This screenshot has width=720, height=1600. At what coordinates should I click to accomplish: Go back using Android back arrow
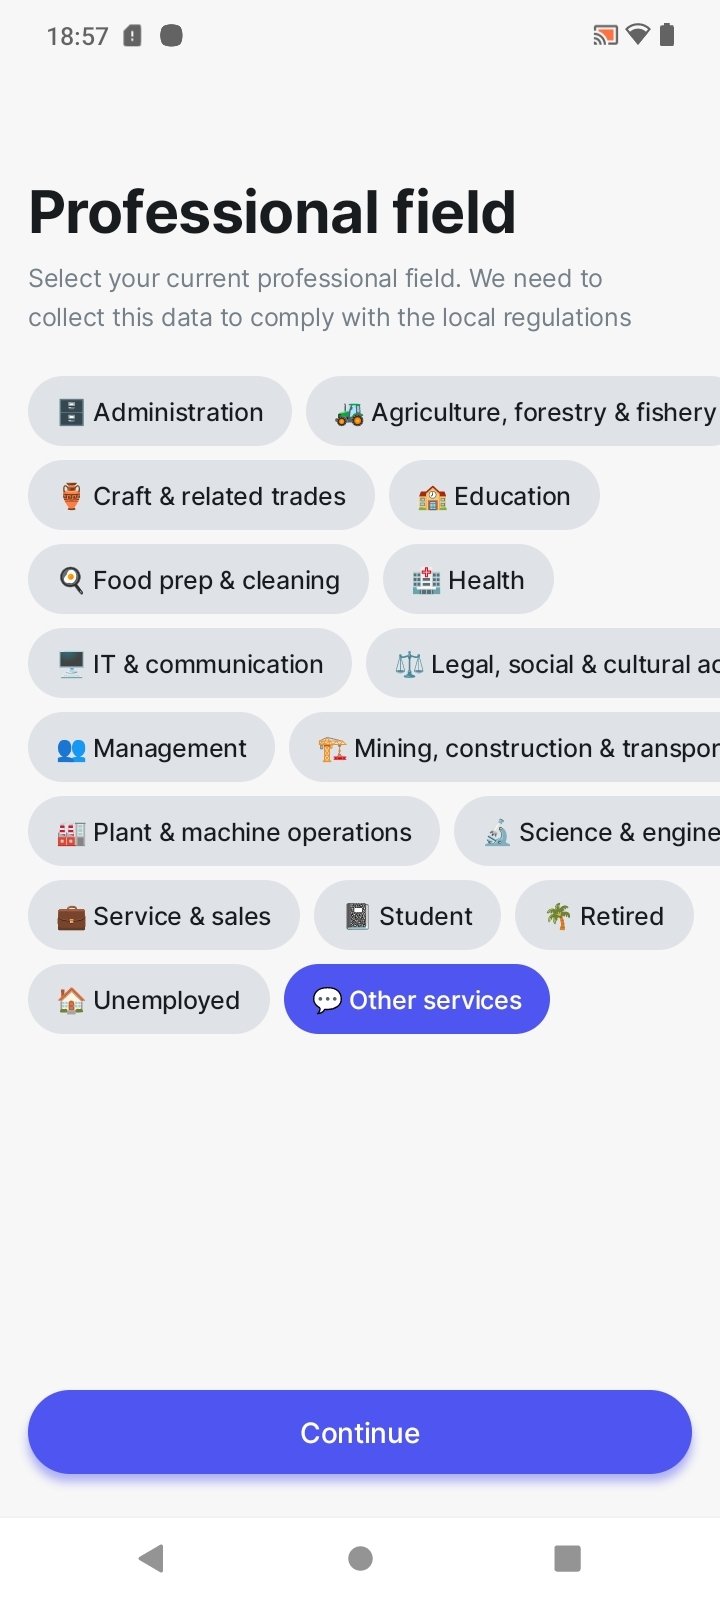tap(151, 1558)
